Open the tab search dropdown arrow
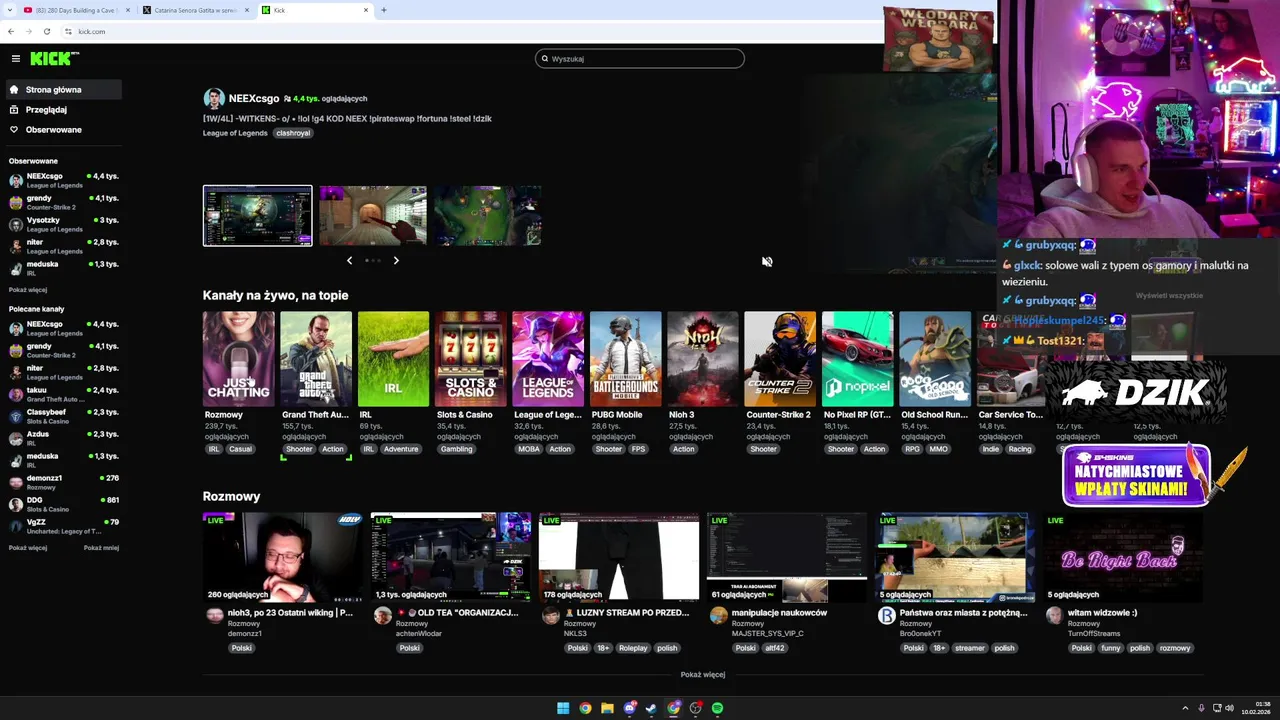Viewport: 1280px width, 720px height. click(x=8, y=10)
